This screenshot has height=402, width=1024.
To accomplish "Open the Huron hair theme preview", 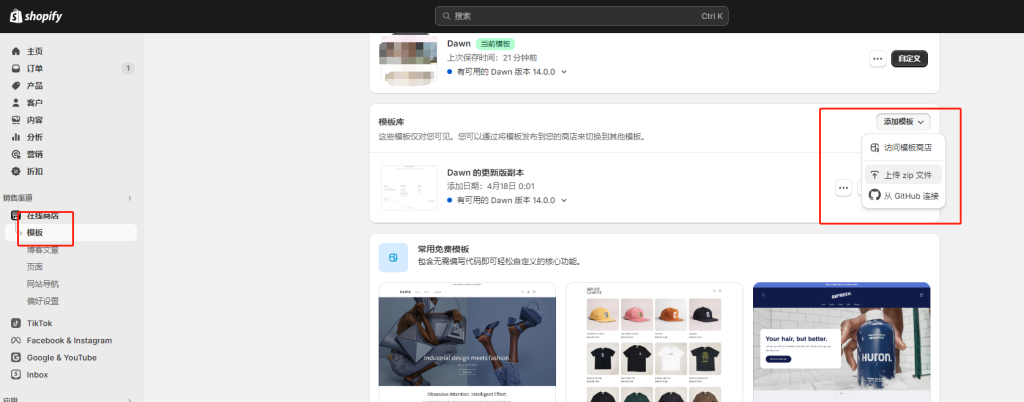I will click(841, 342).
